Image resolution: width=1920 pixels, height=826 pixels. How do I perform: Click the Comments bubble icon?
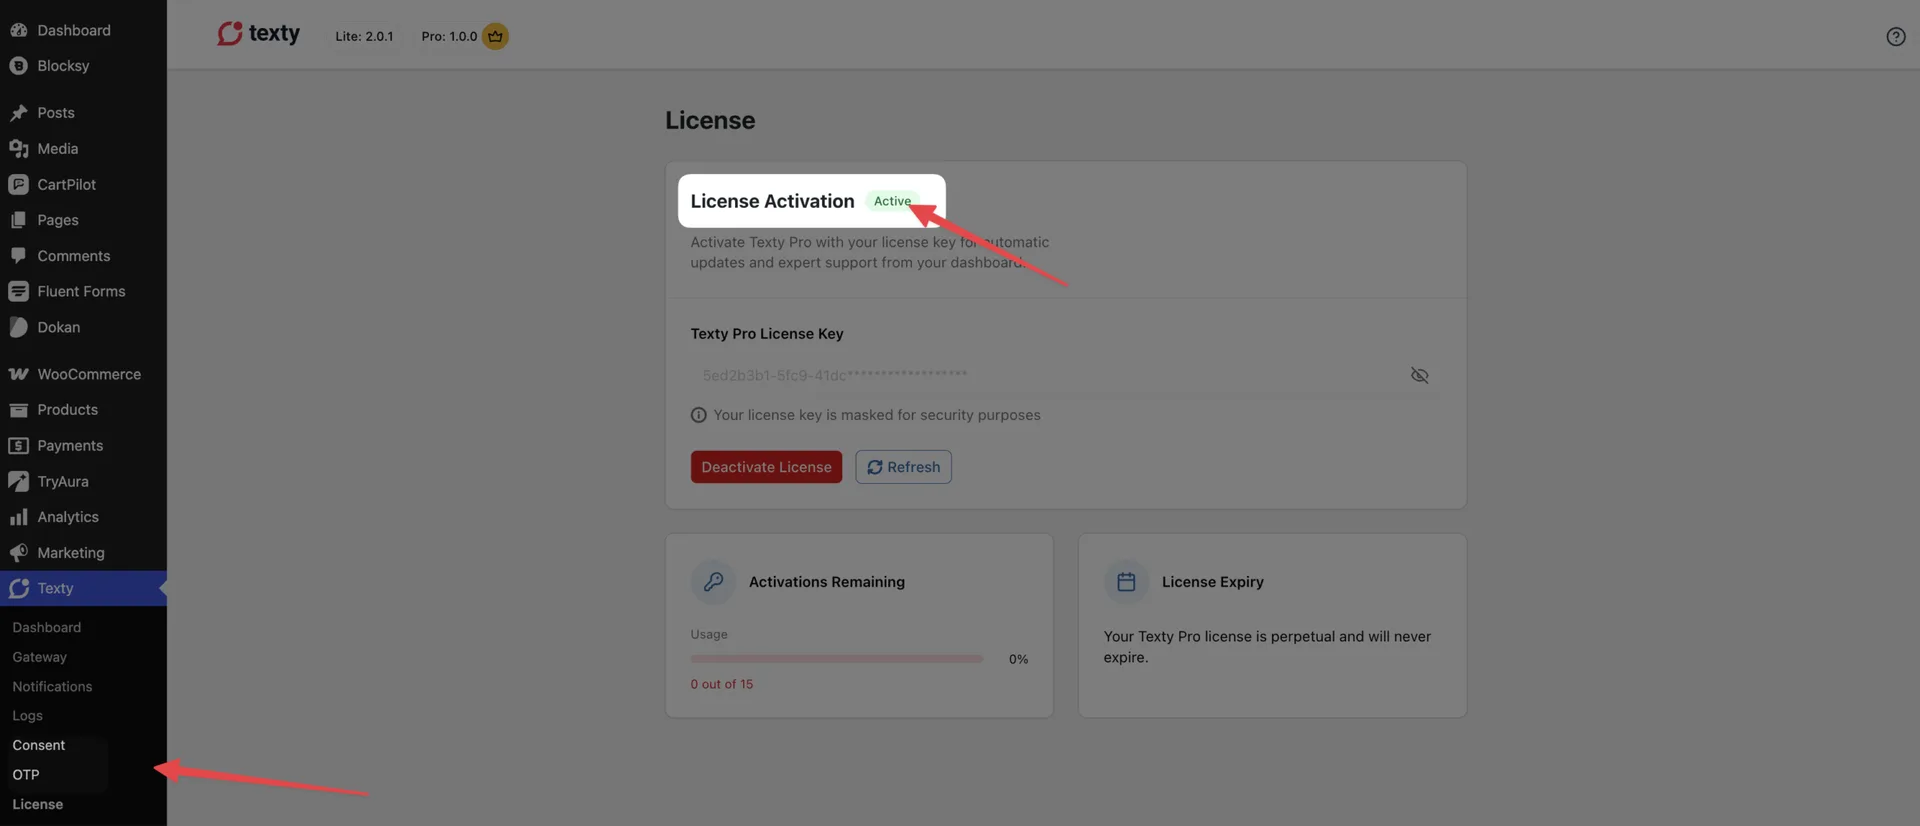18,256
